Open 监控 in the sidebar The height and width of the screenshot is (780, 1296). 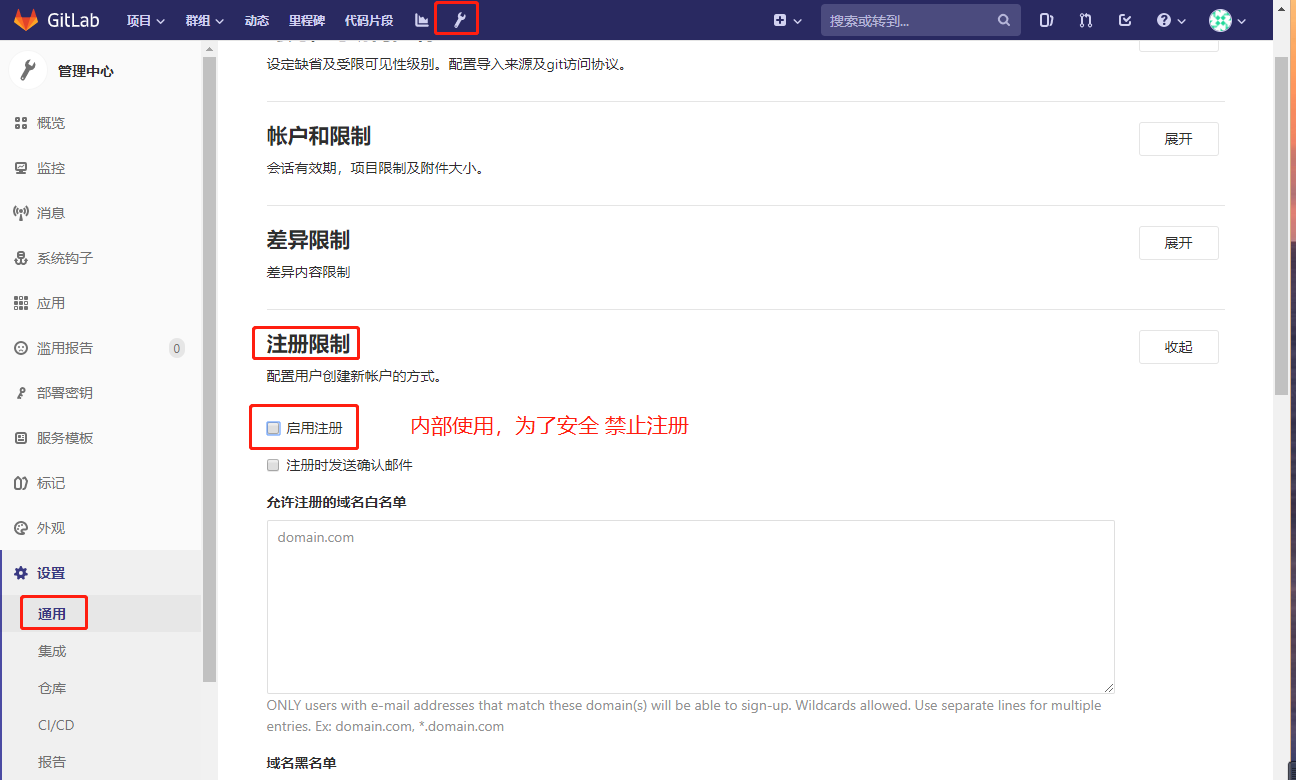tap(51, 168)
